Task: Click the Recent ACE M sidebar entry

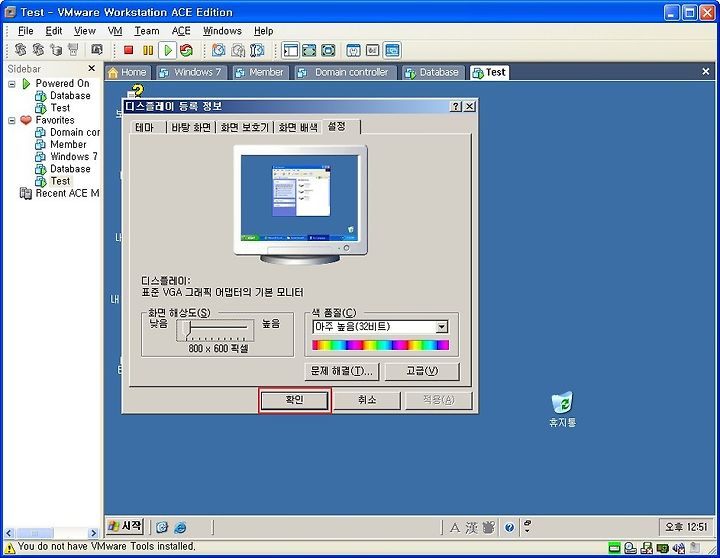Action: coord(60,193)
